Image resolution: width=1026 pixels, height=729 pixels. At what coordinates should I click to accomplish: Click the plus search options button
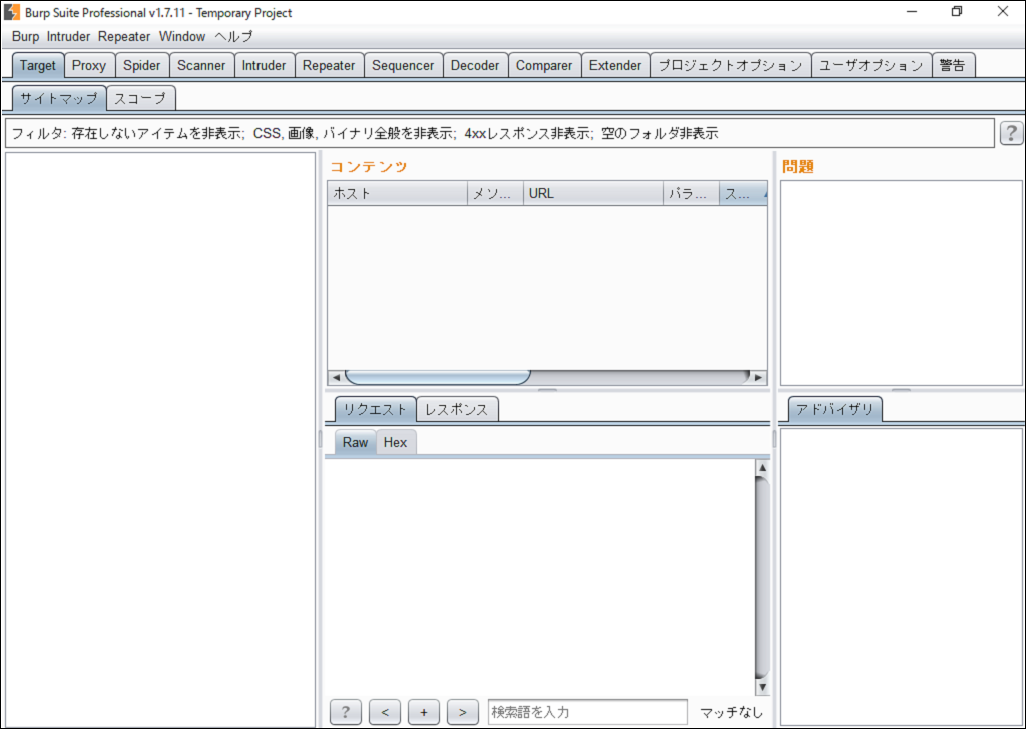tap(423, 712)
